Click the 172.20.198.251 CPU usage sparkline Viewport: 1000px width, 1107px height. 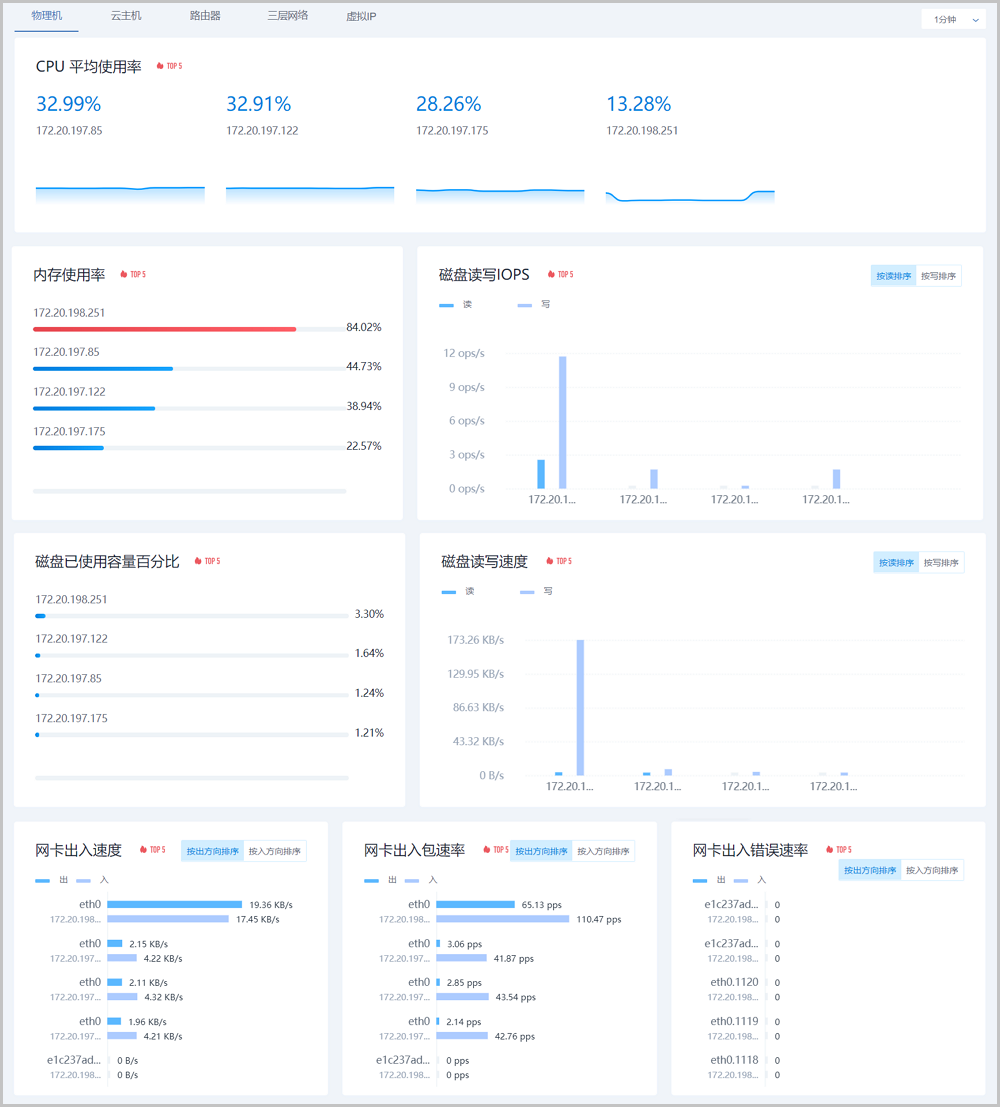[x=690, y=196]
